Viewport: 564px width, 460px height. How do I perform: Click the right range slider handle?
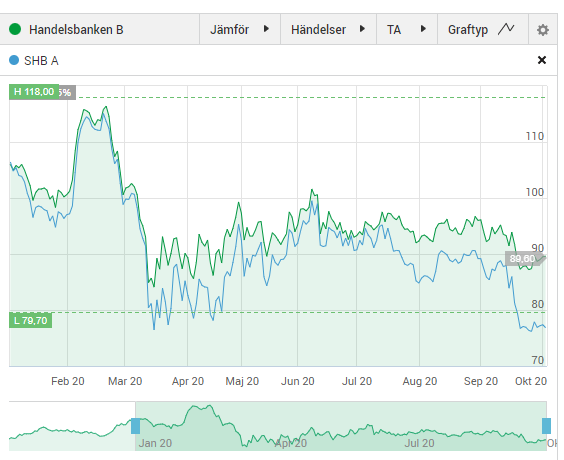coord(546,426)
